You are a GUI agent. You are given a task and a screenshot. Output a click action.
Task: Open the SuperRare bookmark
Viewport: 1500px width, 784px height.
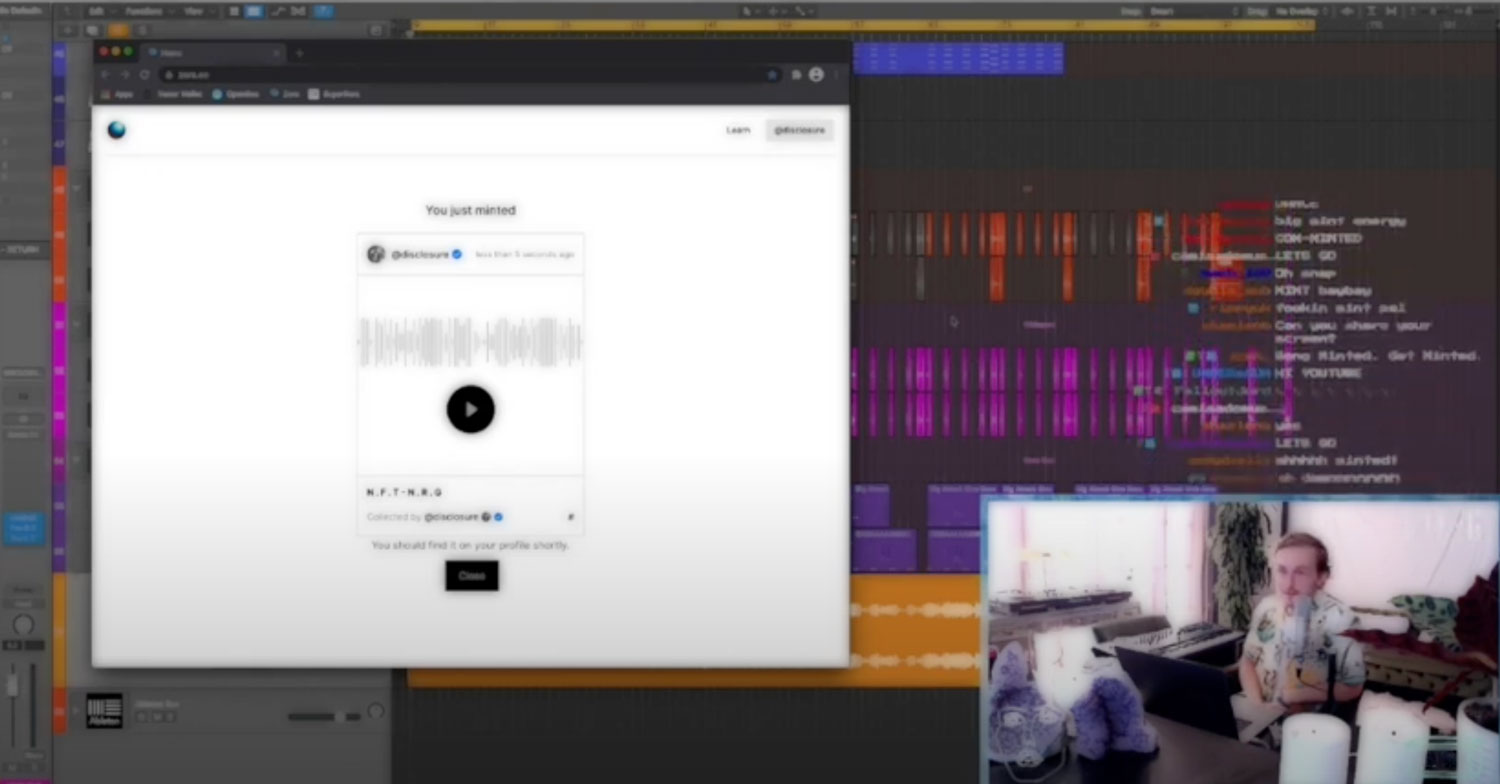(x=334, y=94)
